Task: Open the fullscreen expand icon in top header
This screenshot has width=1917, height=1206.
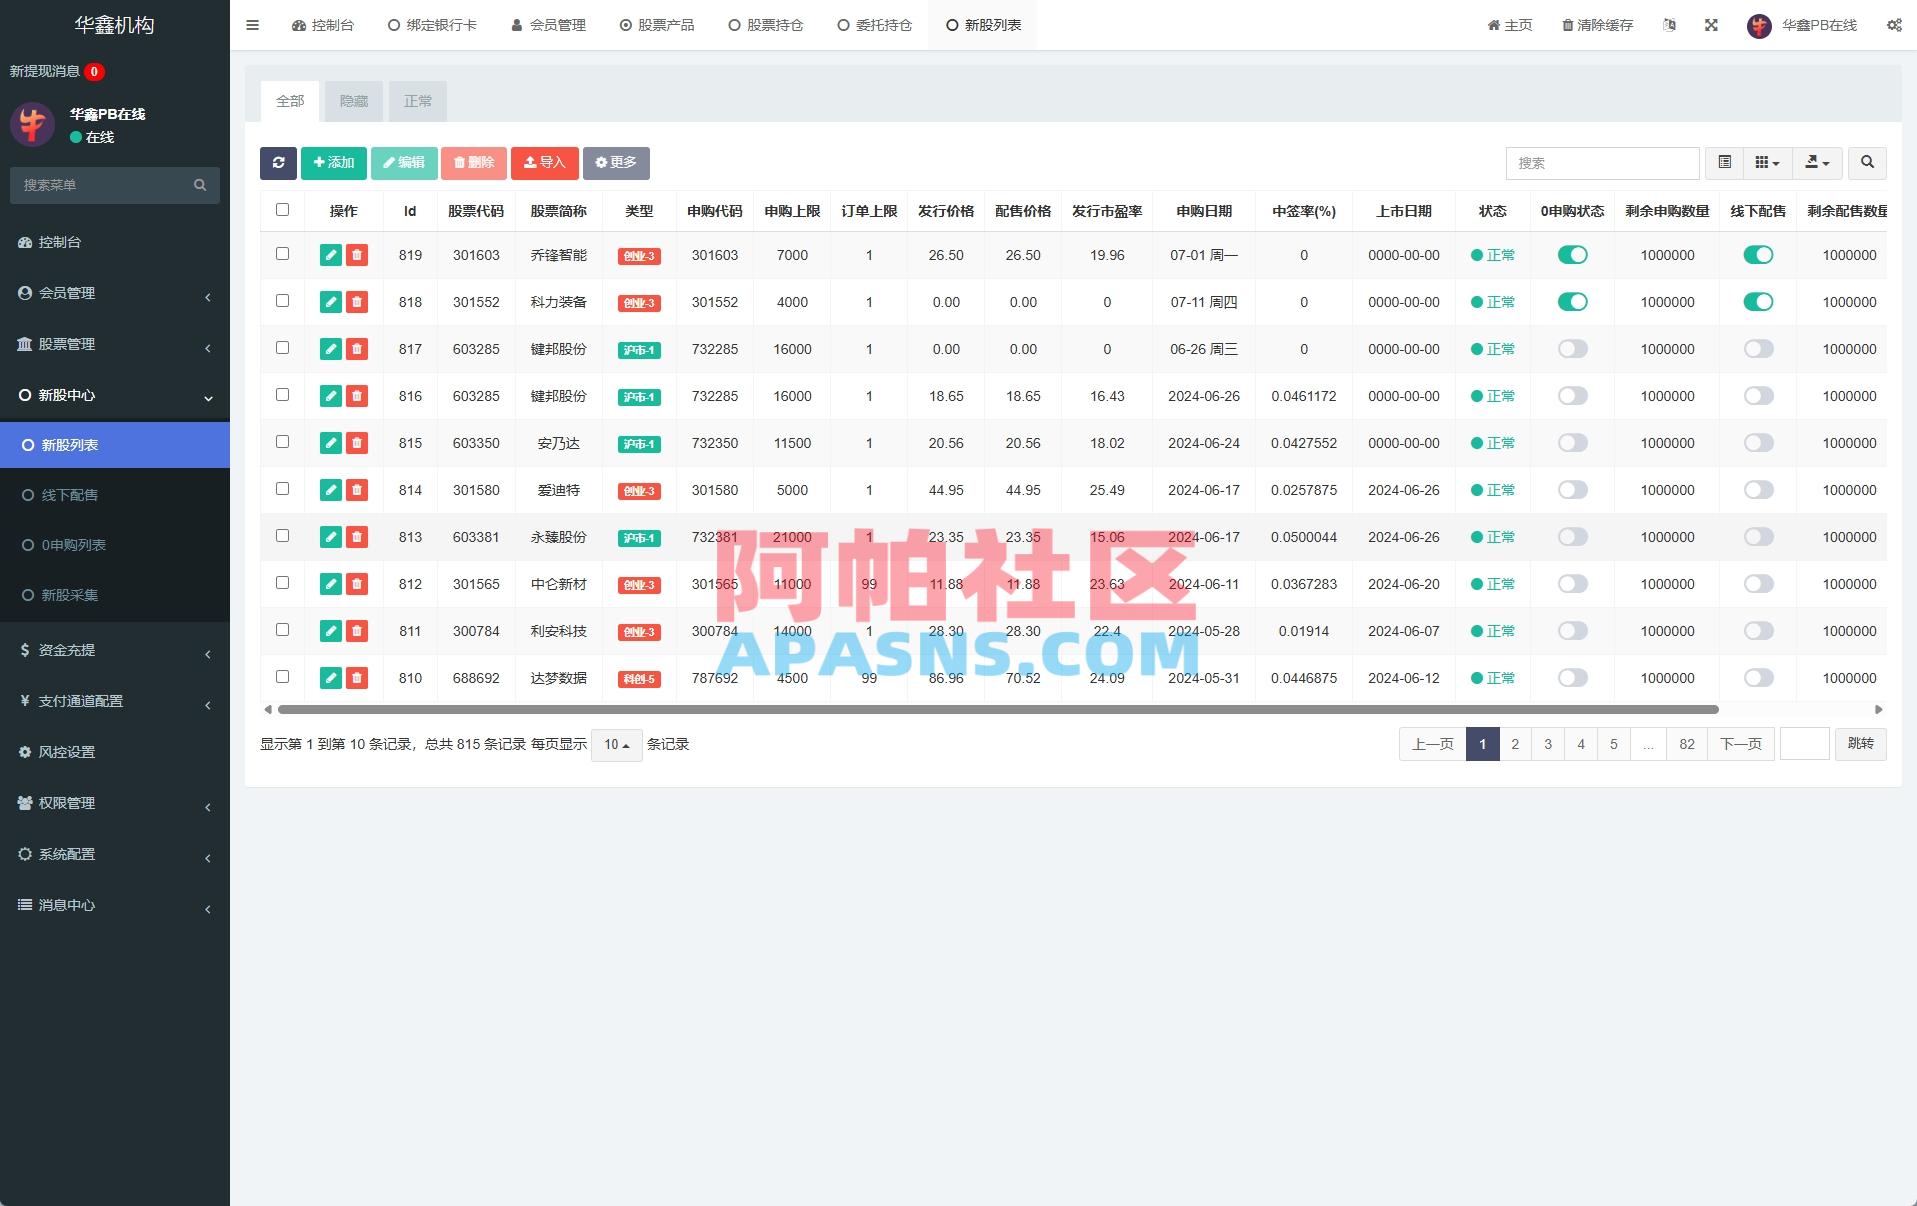Action: coord(1712,25)
